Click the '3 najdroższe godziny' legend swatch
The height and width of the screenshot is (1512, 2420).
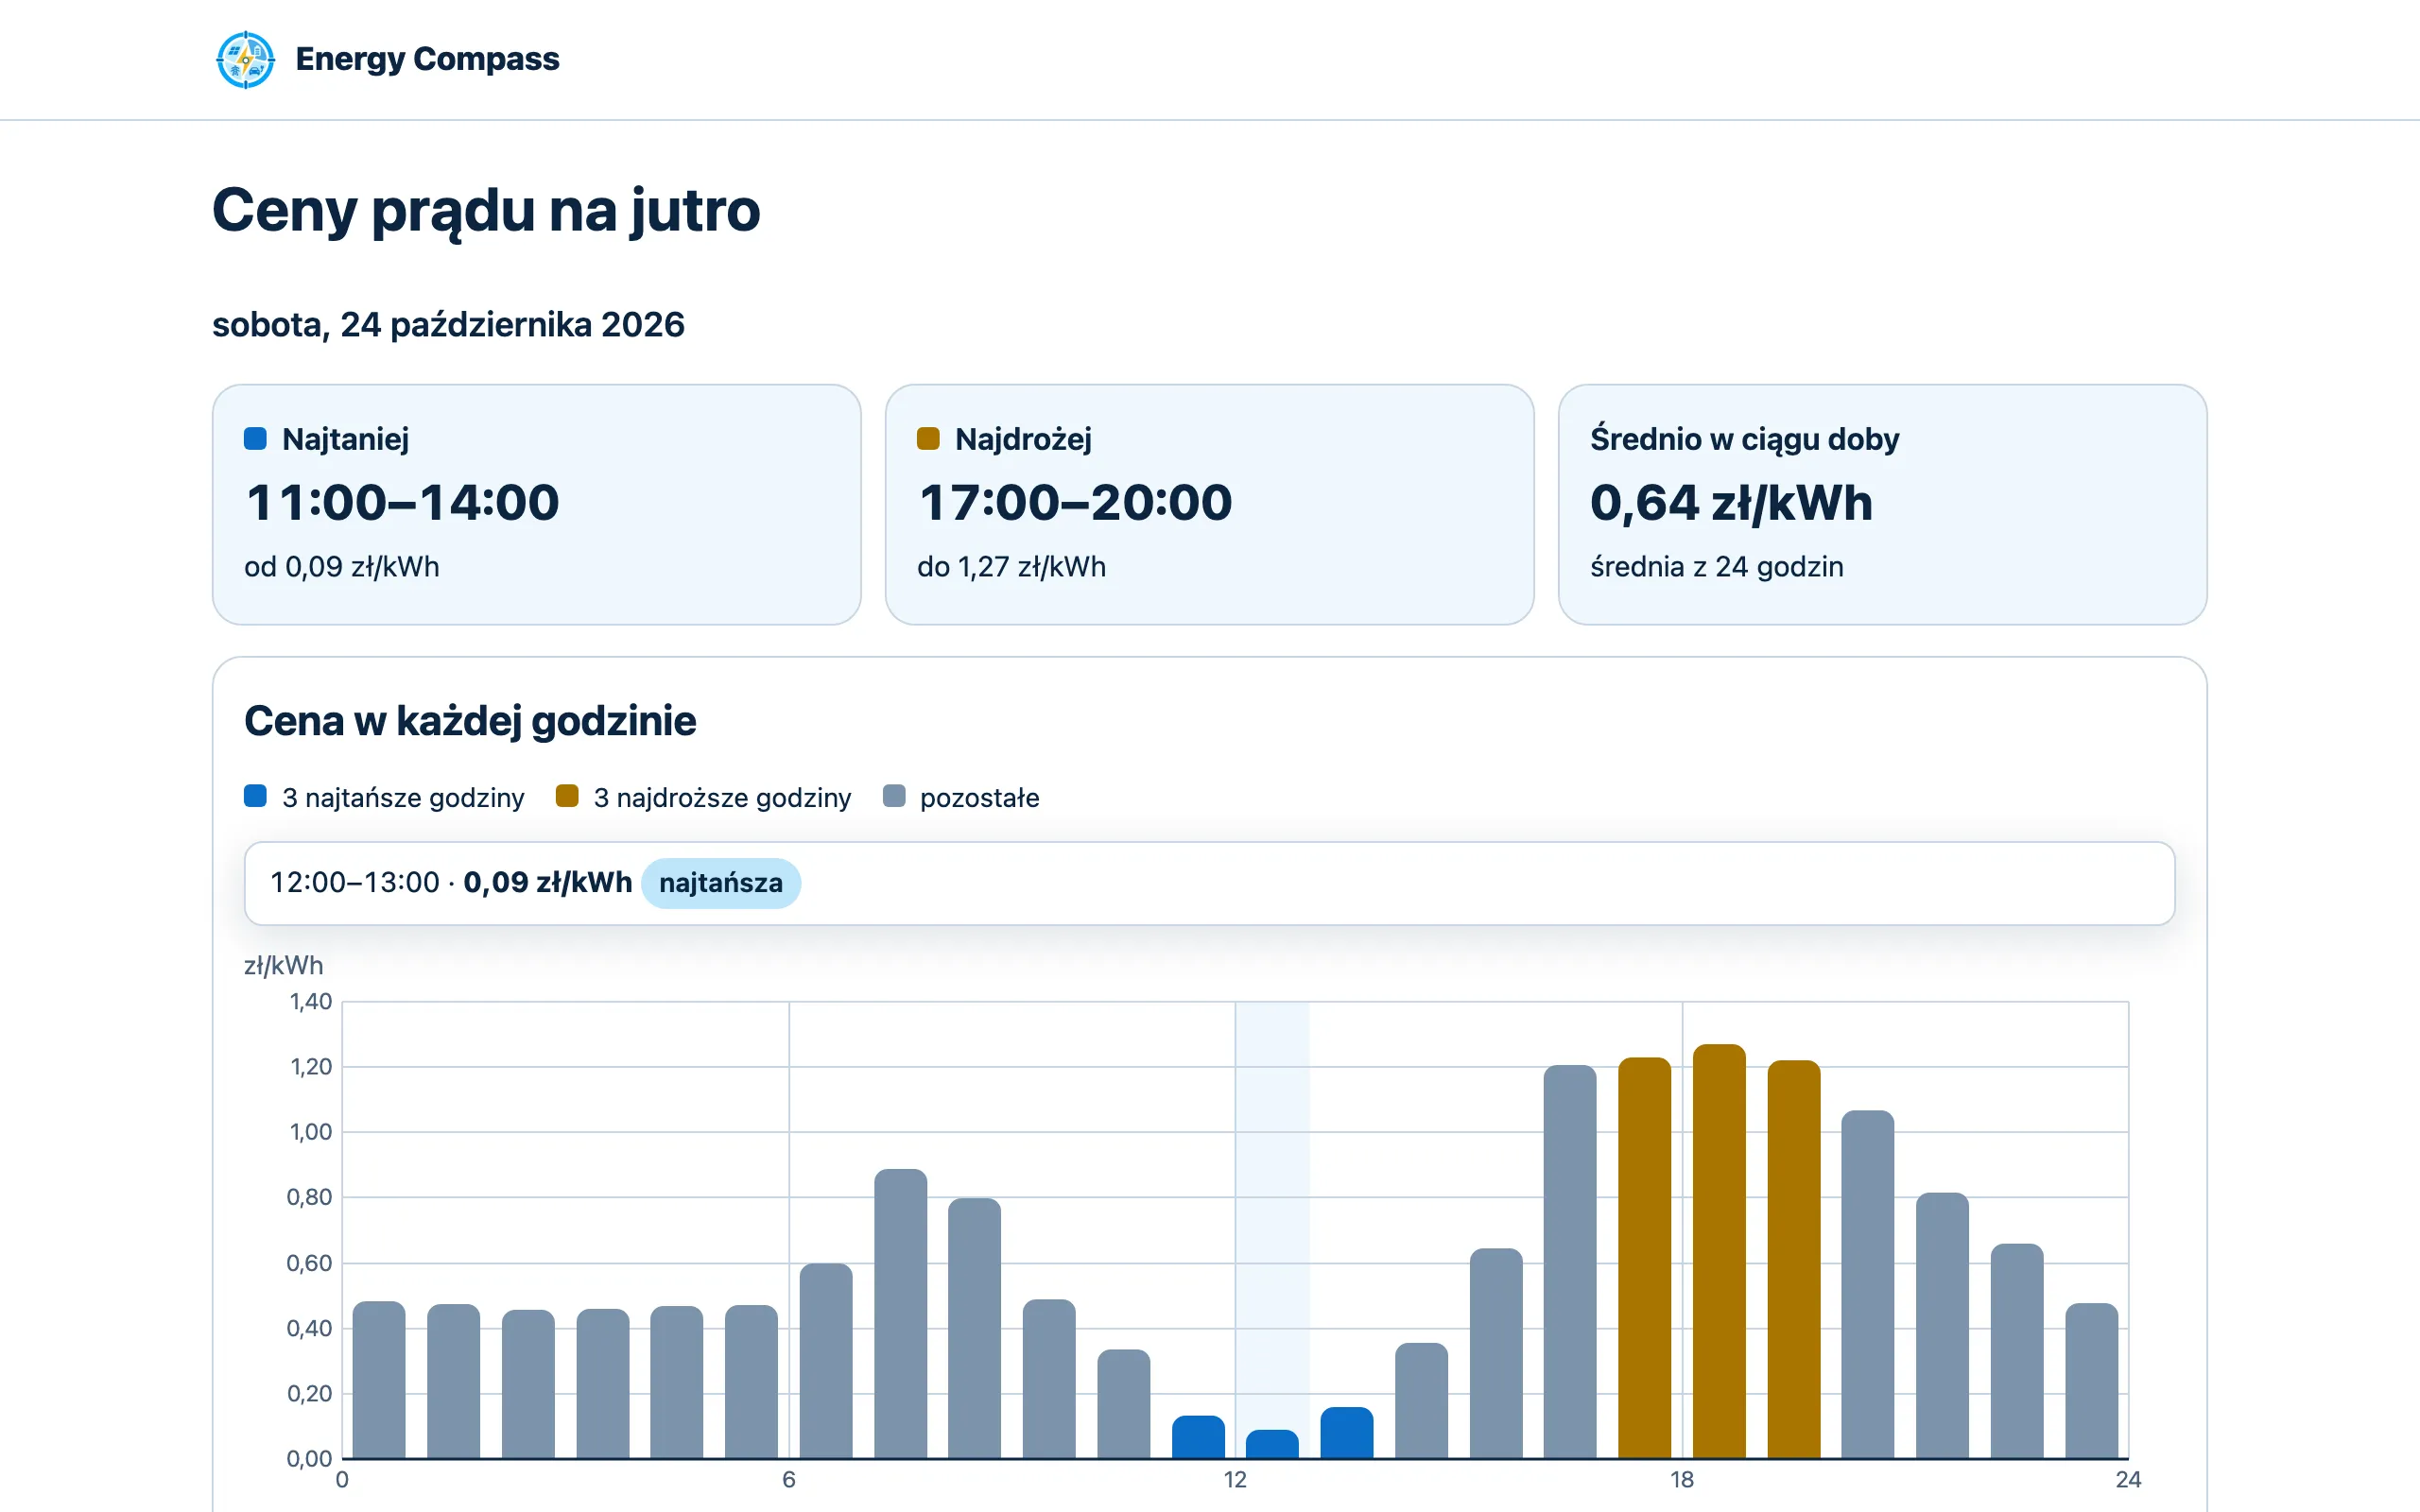567,796
